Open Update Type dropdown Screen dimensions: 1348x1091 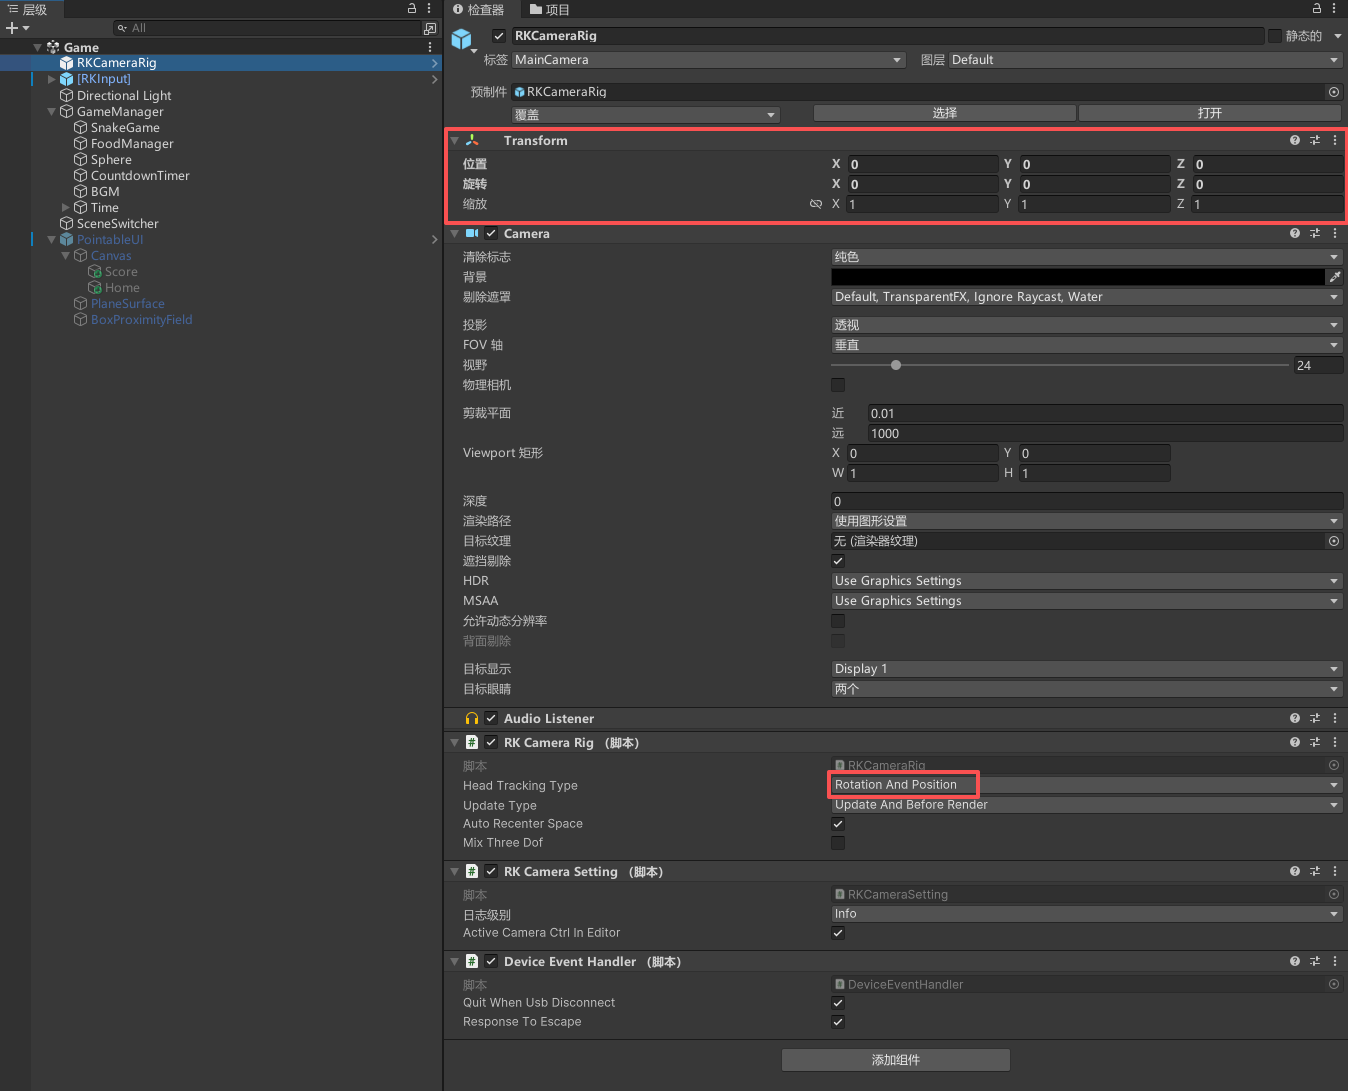point(1087,805)
